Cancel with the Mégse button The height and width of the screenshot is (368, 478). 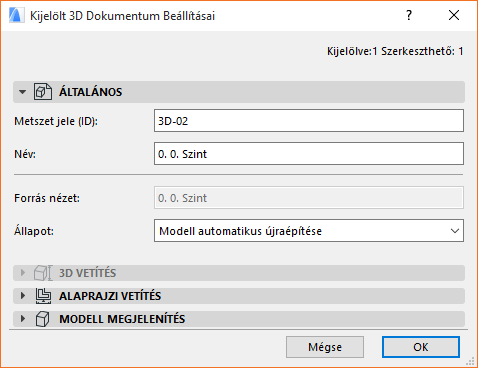tap(325, 347)
